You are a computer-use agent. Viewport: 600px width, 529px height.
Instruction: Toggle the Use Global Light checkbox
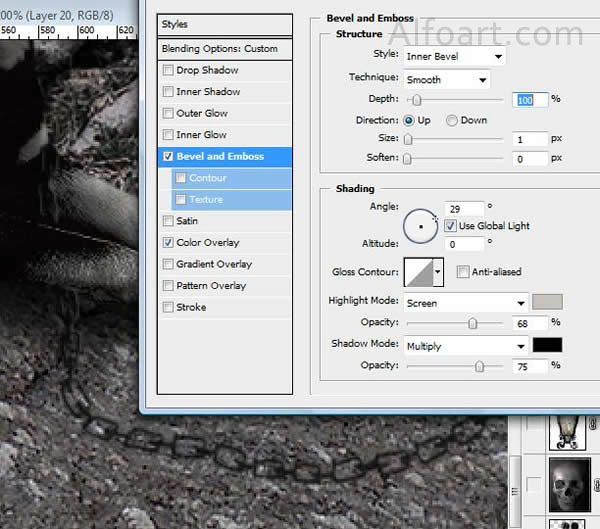point(450,226)
